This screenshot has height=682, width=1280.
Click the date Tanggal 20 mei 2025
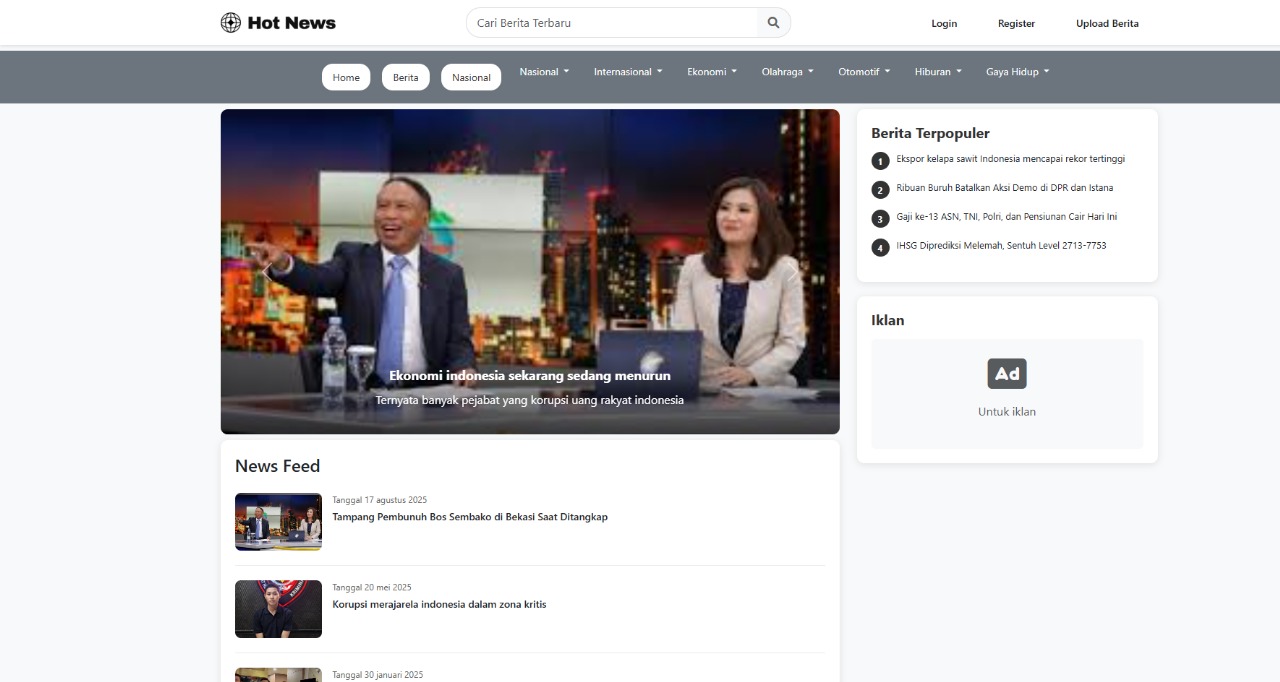coord(372,587)
